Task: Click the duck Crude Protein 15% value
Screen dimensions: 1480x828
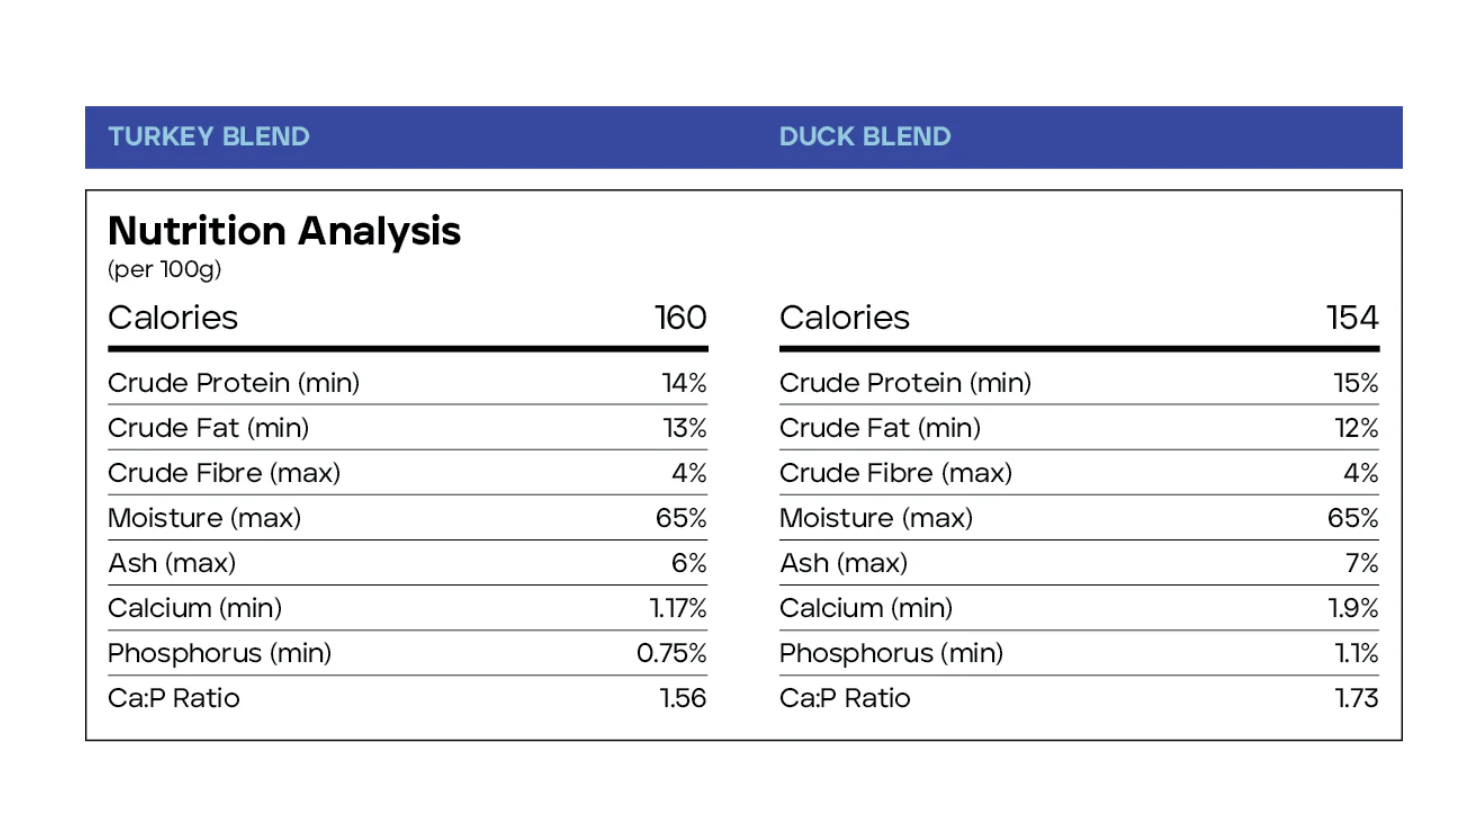Action: click(1356, 383)
